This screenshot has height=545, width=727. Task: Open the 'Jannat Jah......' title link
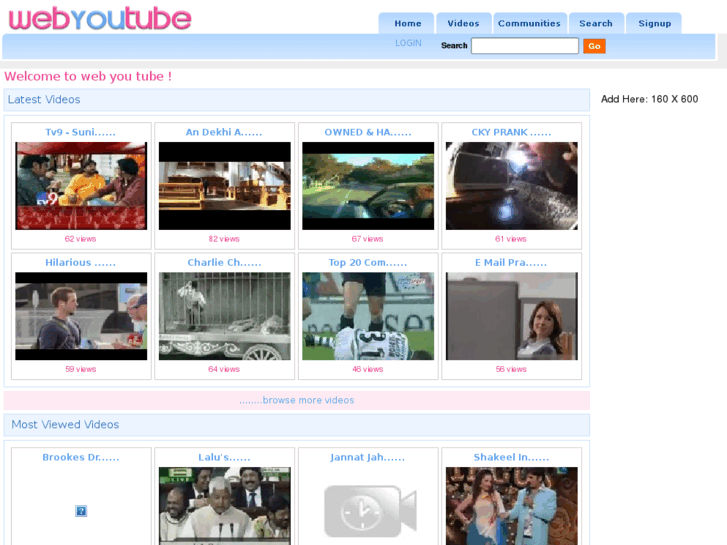pos(368,457)
